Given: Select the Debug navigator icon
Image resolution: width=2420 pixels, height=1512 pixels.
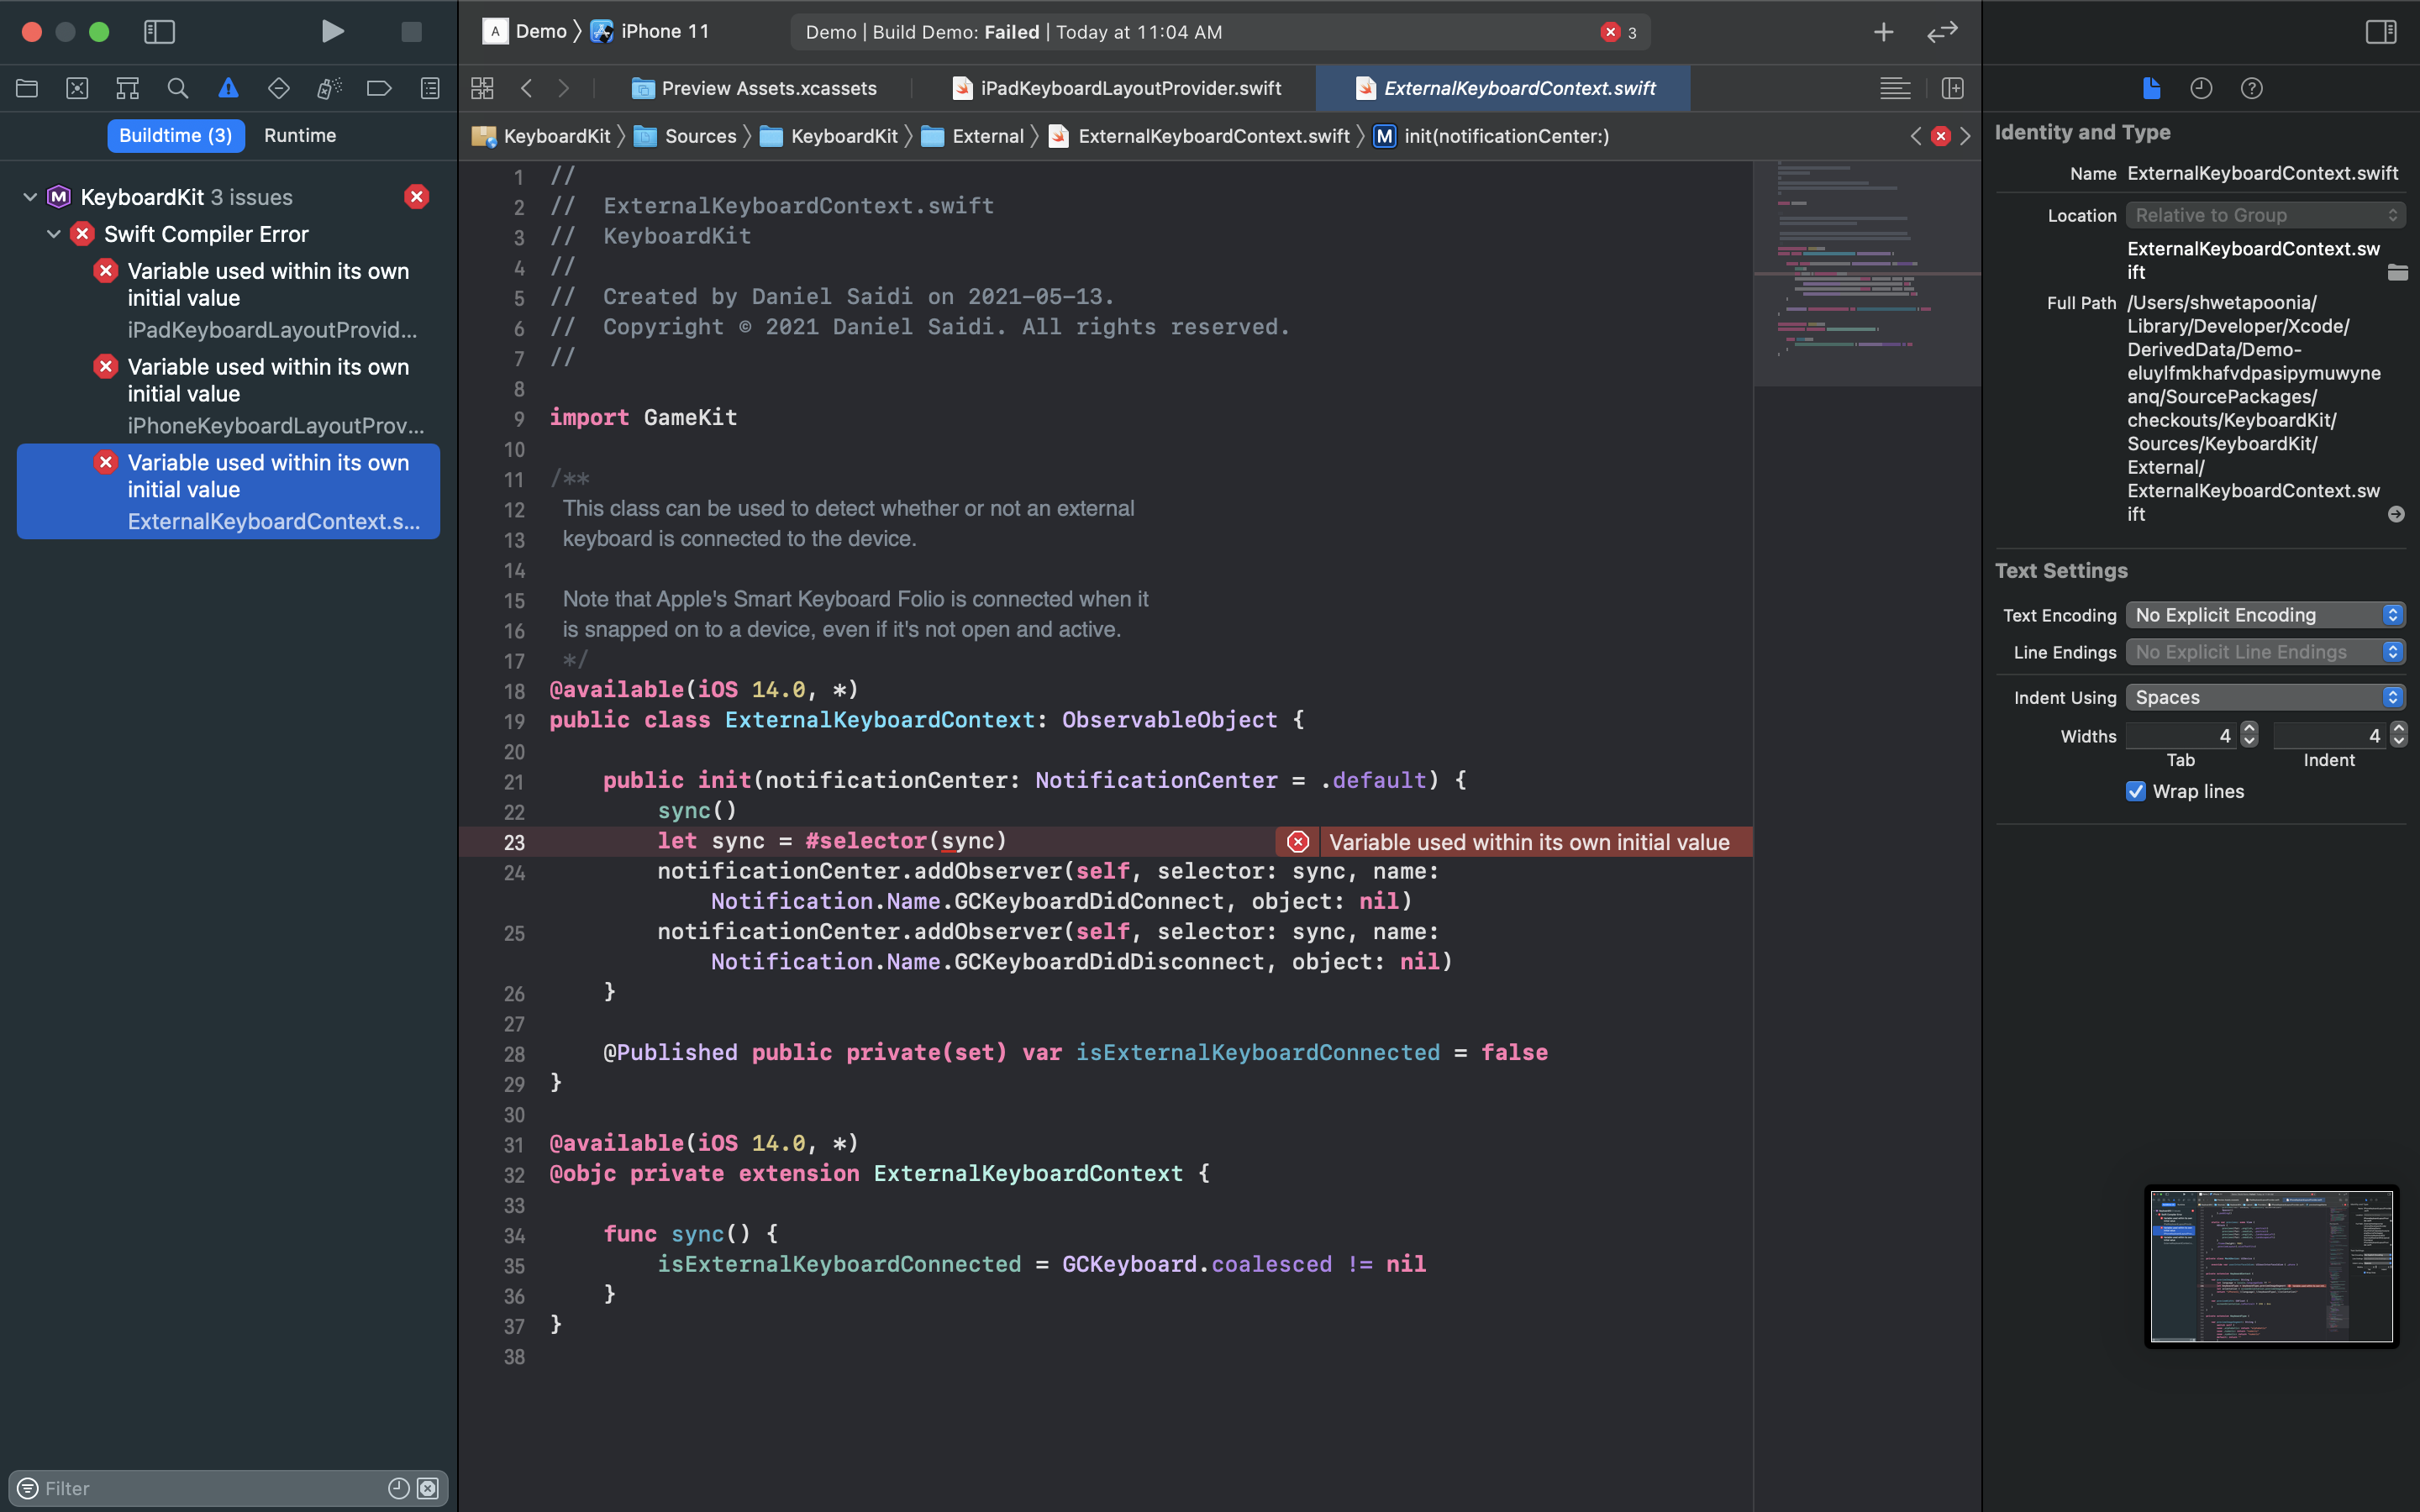Looking at the screenshot, I should click(x=329, y=88).
